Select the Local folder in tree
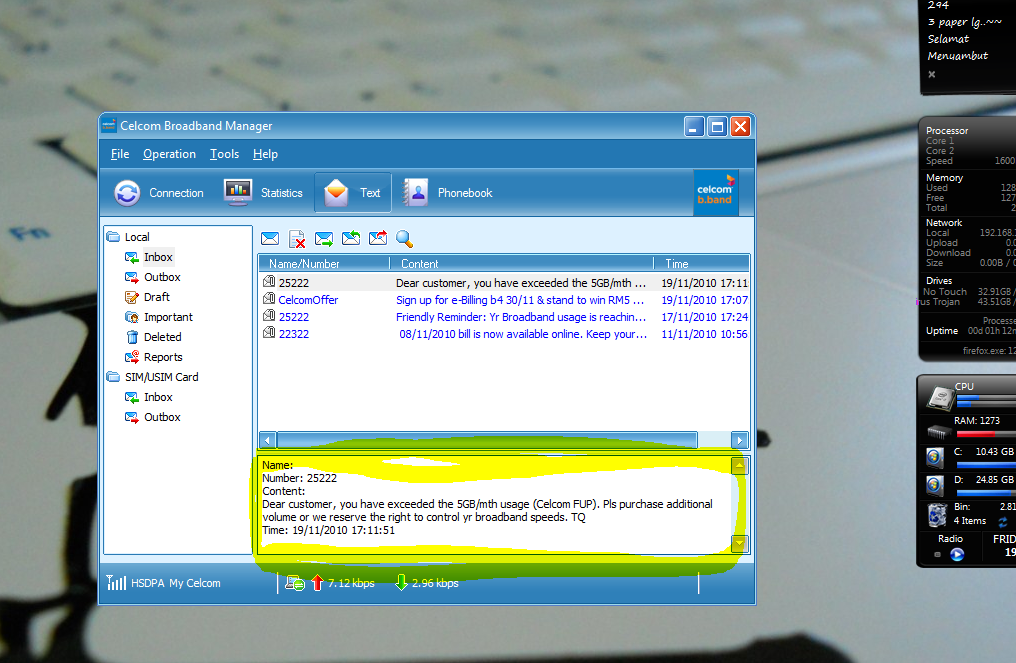 tap(137, 237)
